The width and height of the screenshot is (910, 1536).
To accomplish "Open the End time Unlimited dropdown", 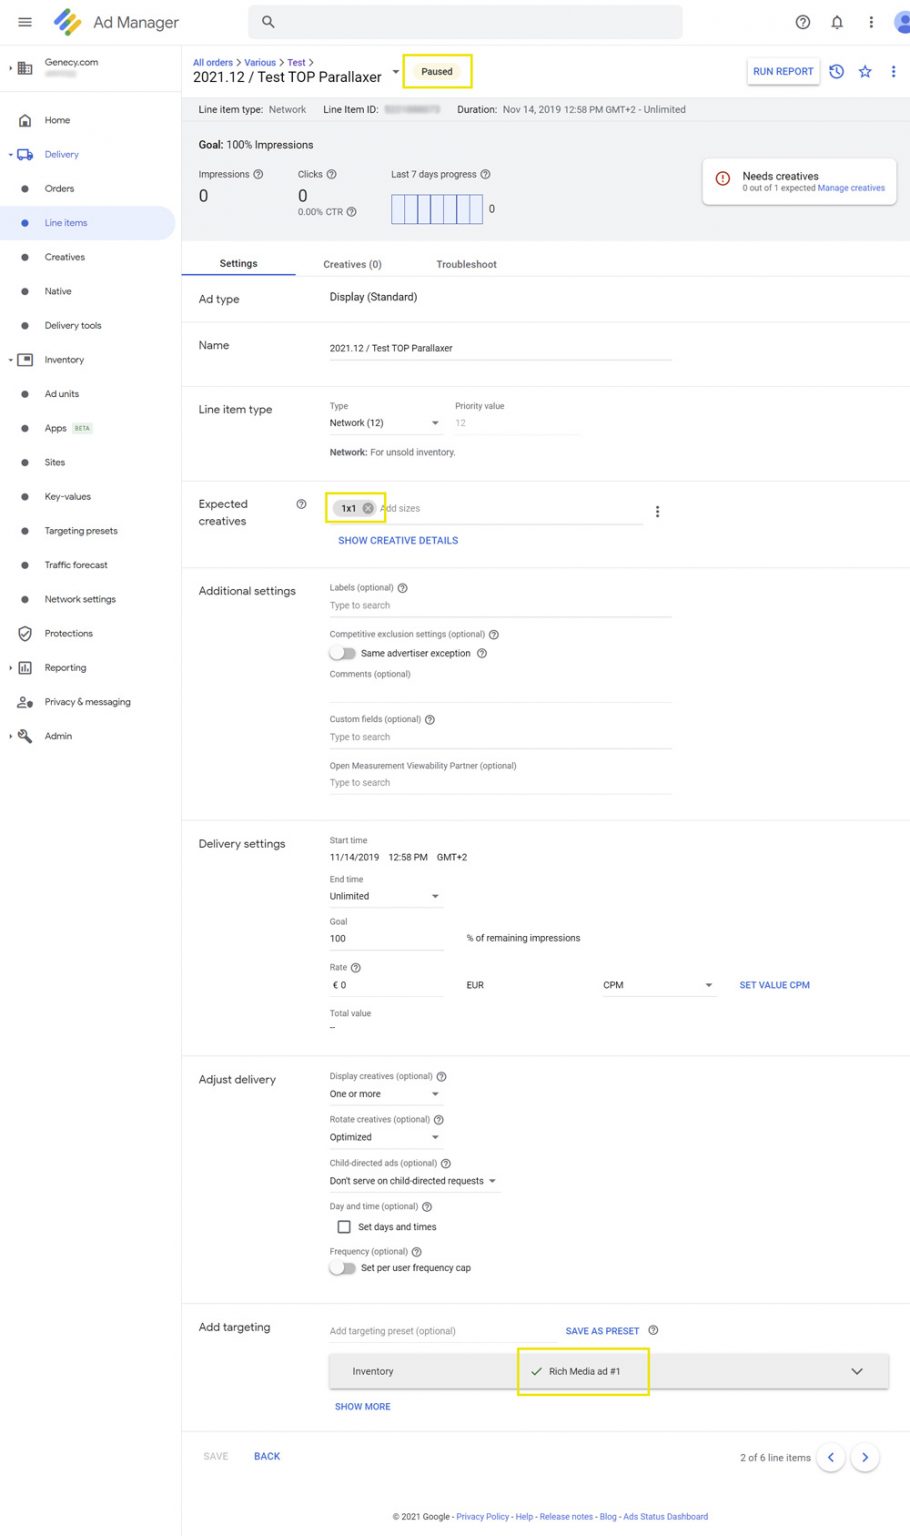I will [x=385, y=896].
